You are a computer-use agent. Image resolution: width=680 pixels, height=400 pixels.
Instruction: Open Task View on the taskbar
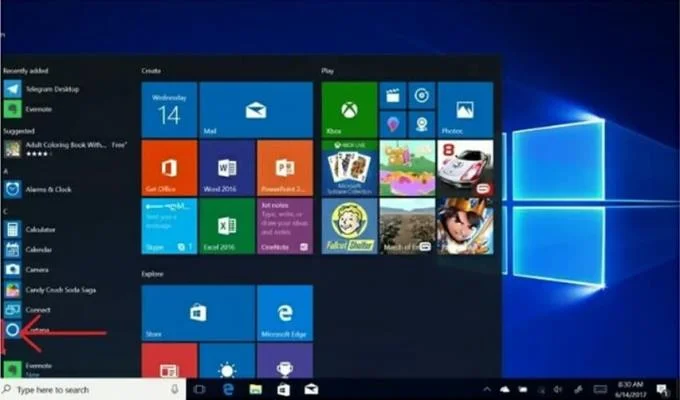(199, 390)
